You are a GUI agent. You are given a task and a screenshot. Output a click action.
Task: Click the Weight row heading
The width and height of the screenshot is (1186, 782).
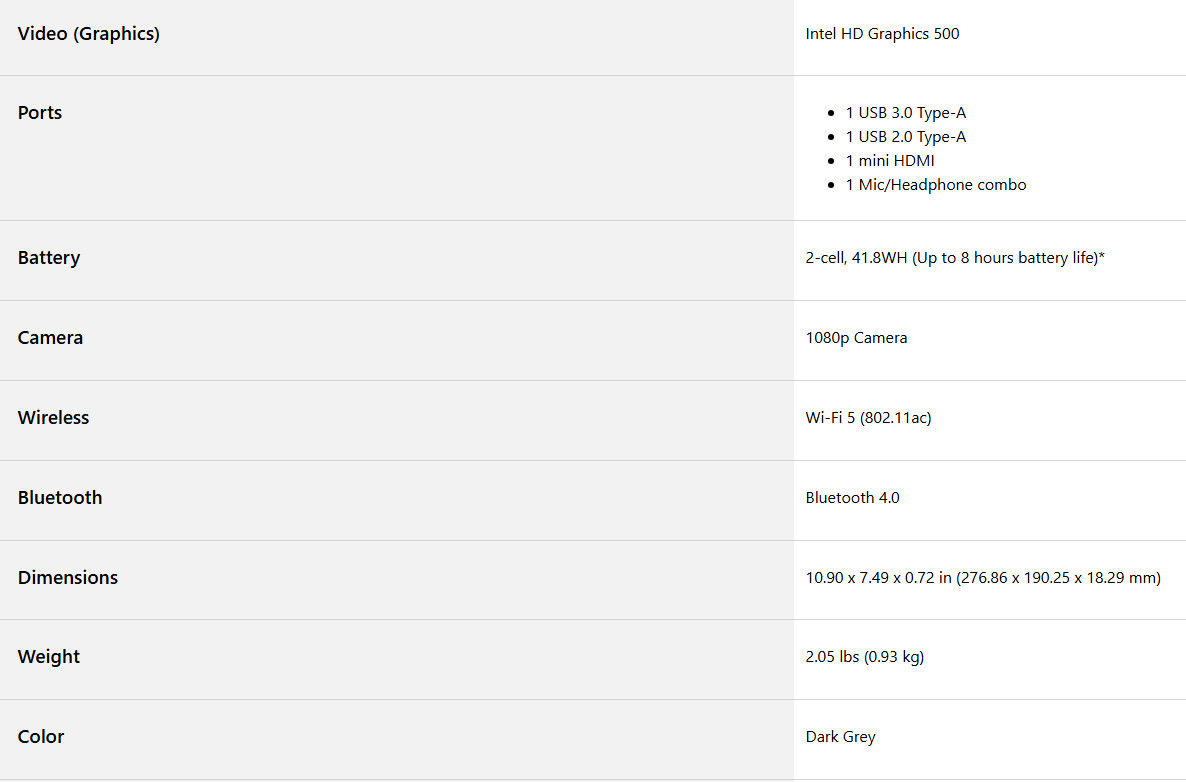[49, 657]
